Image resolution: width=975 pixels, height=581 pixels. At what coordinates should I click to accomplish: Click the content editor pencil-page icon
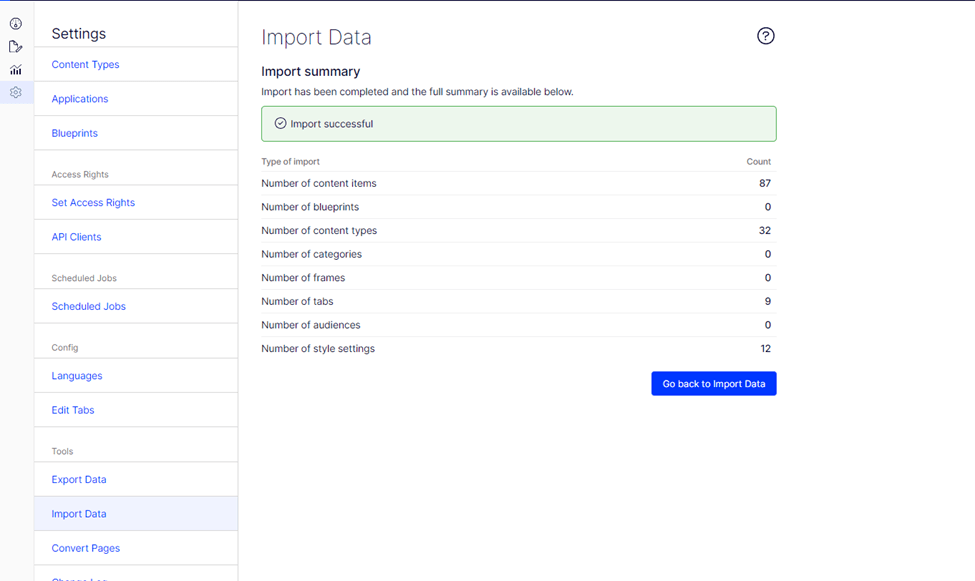(16, 46)
